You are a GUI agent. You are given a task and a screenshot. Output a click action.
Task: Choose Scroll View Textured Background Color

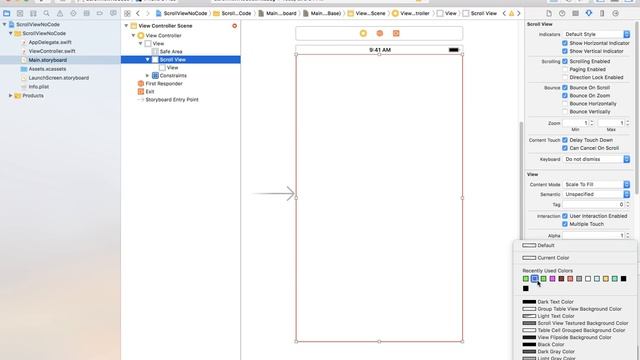(576, 323)
